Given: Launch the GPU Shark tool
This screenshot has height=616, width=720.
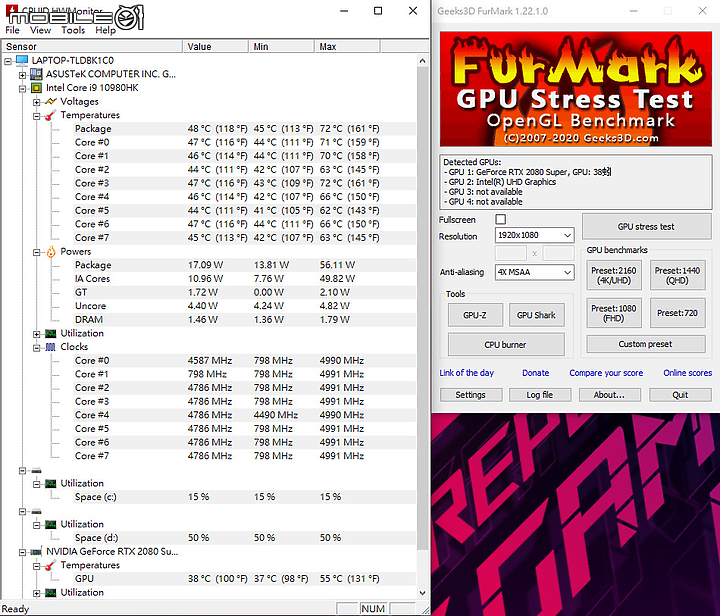Looking at the screenshot, I should 536,315.
